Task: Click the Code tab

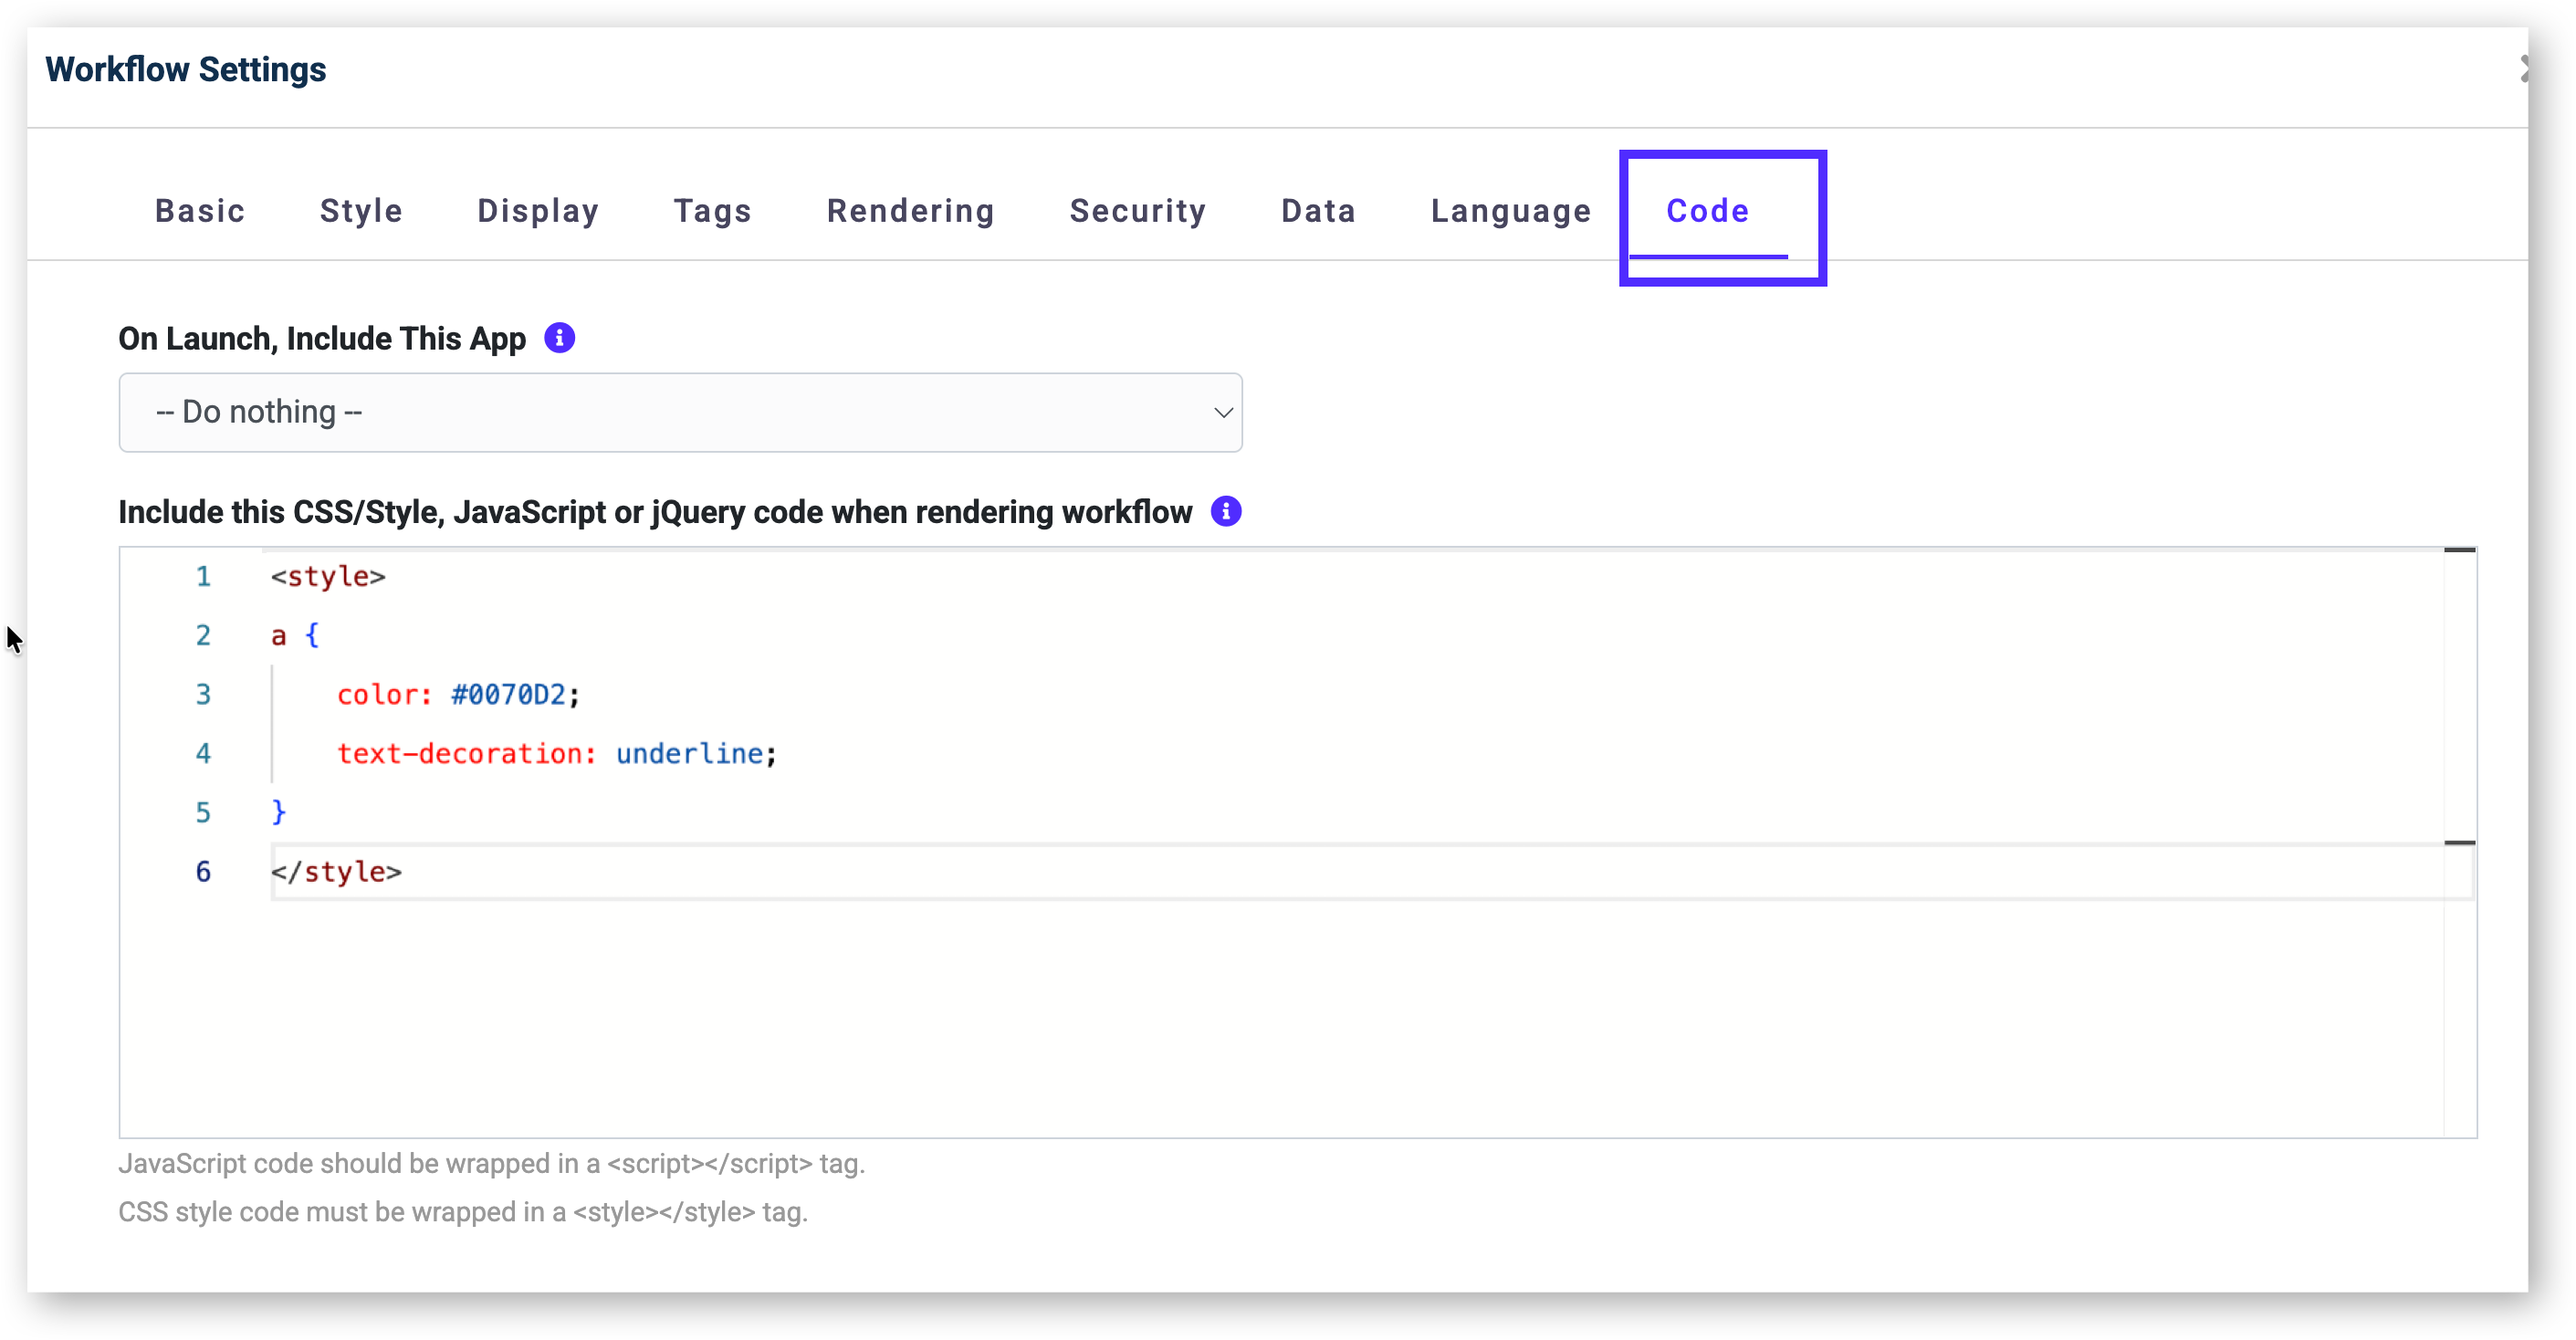Action: tap(1707, 211)
